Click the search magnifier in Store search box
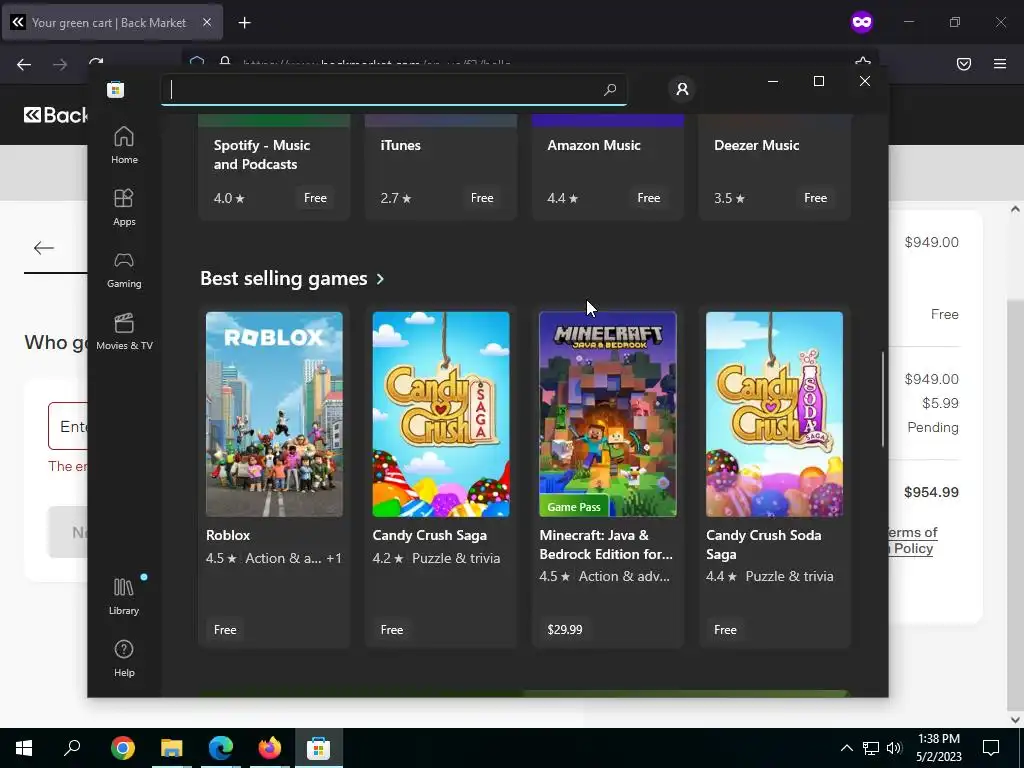 610,89
